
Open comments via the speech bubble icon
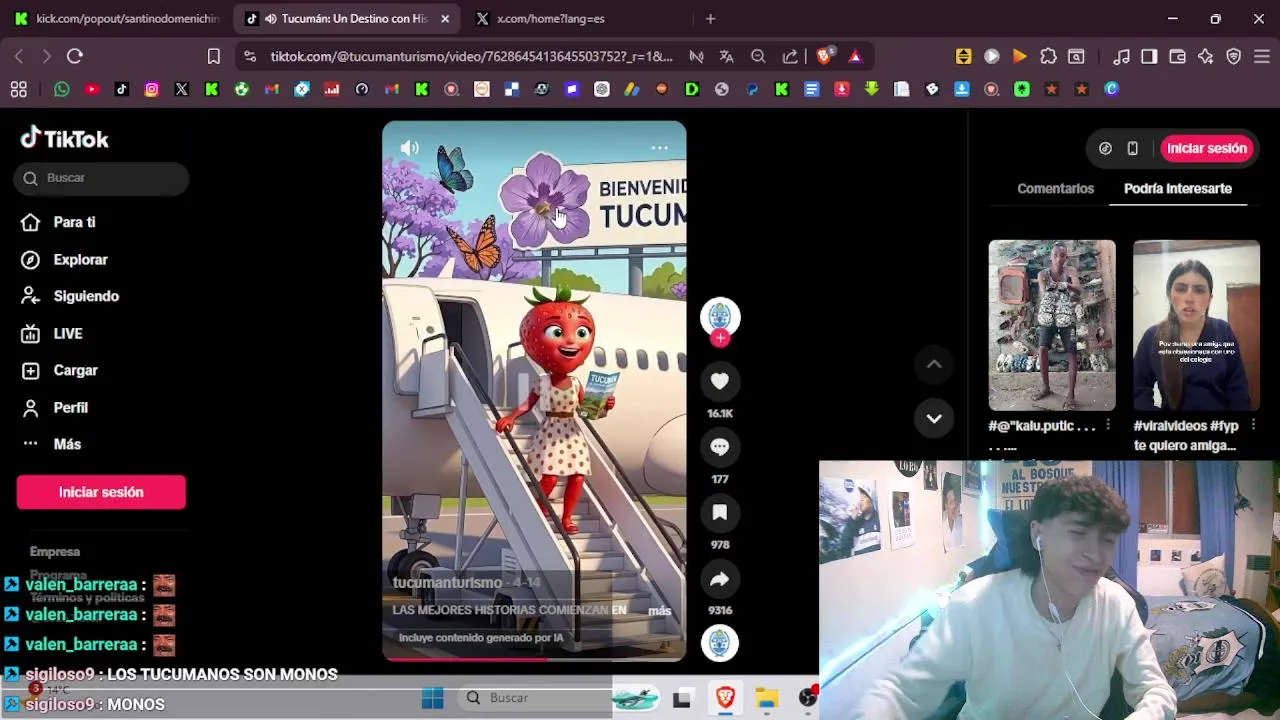(719, 447)
